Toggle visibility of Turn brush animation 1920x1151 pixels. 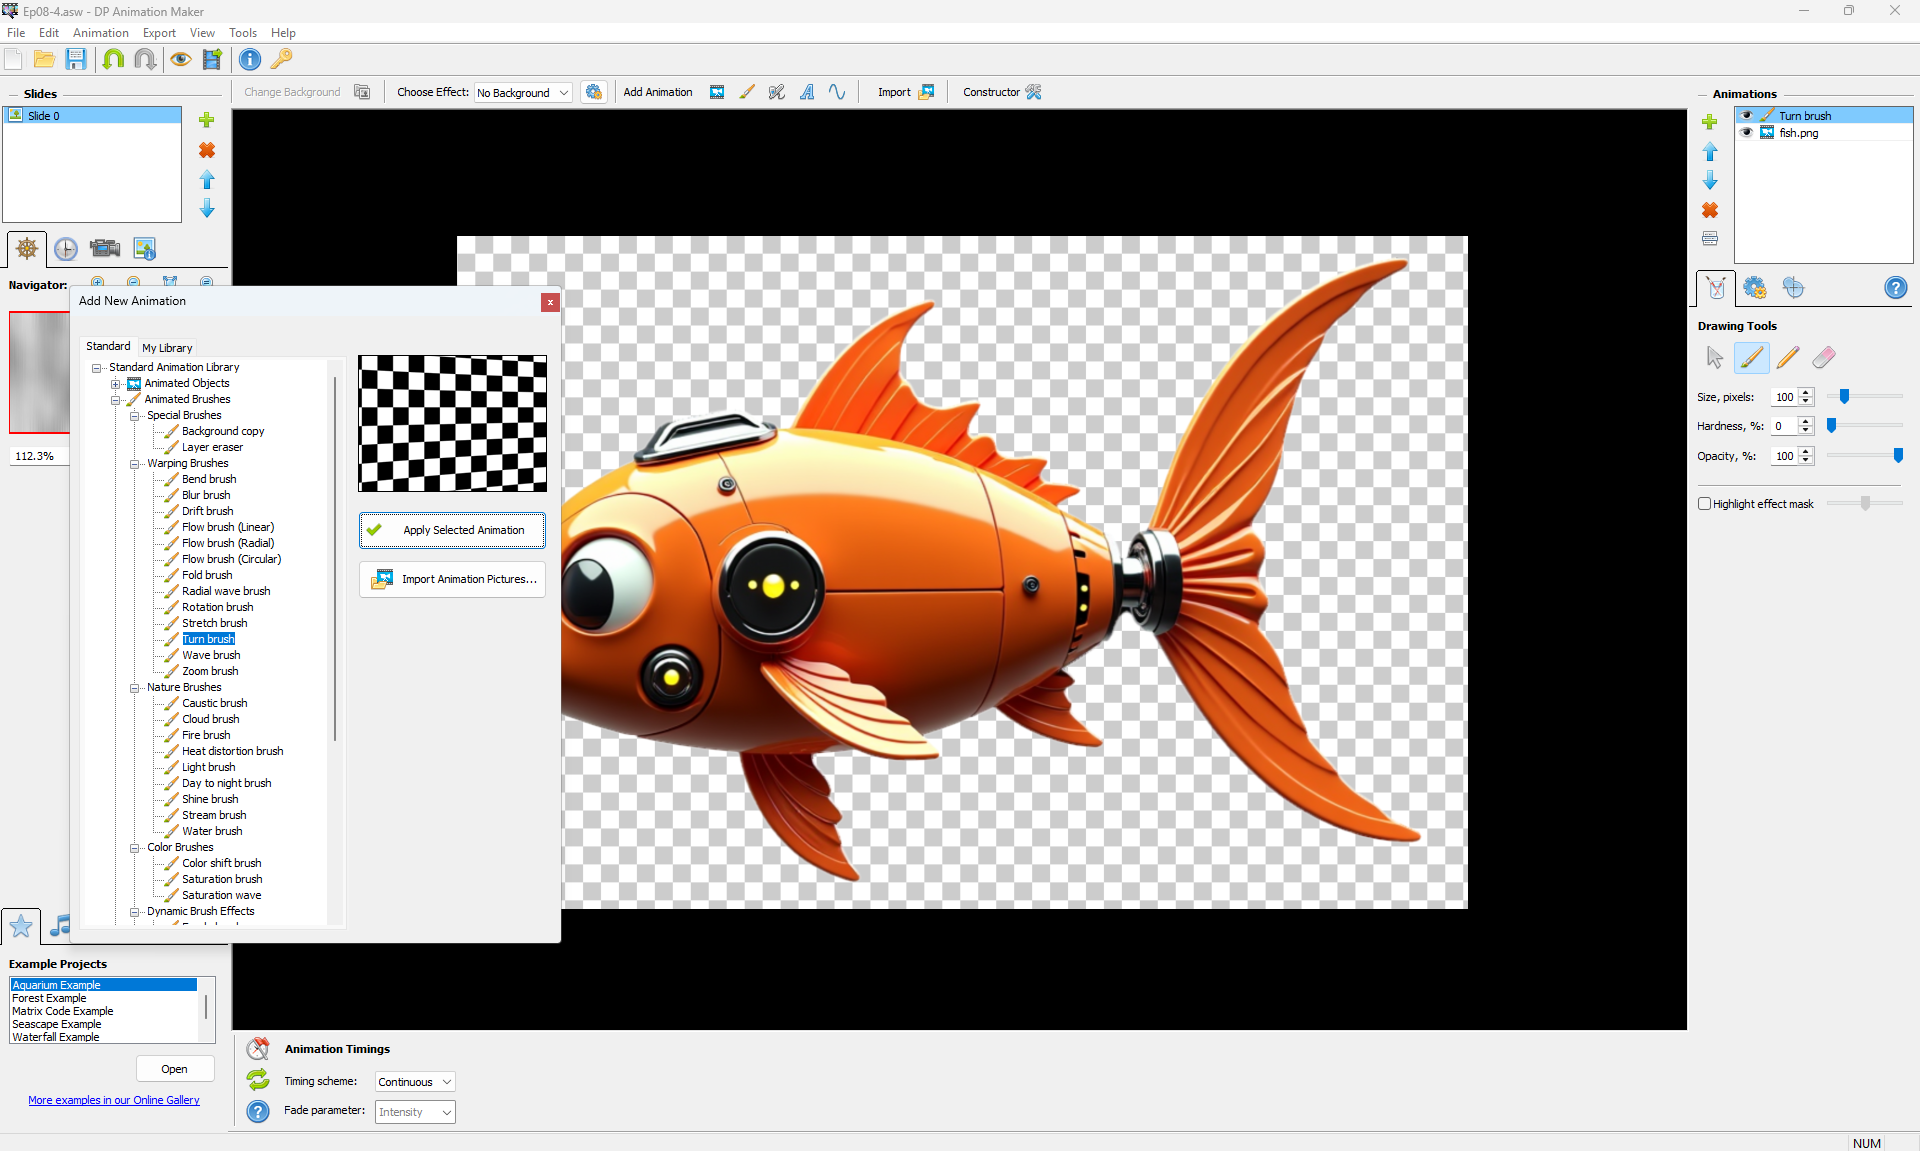point(1747,116)
